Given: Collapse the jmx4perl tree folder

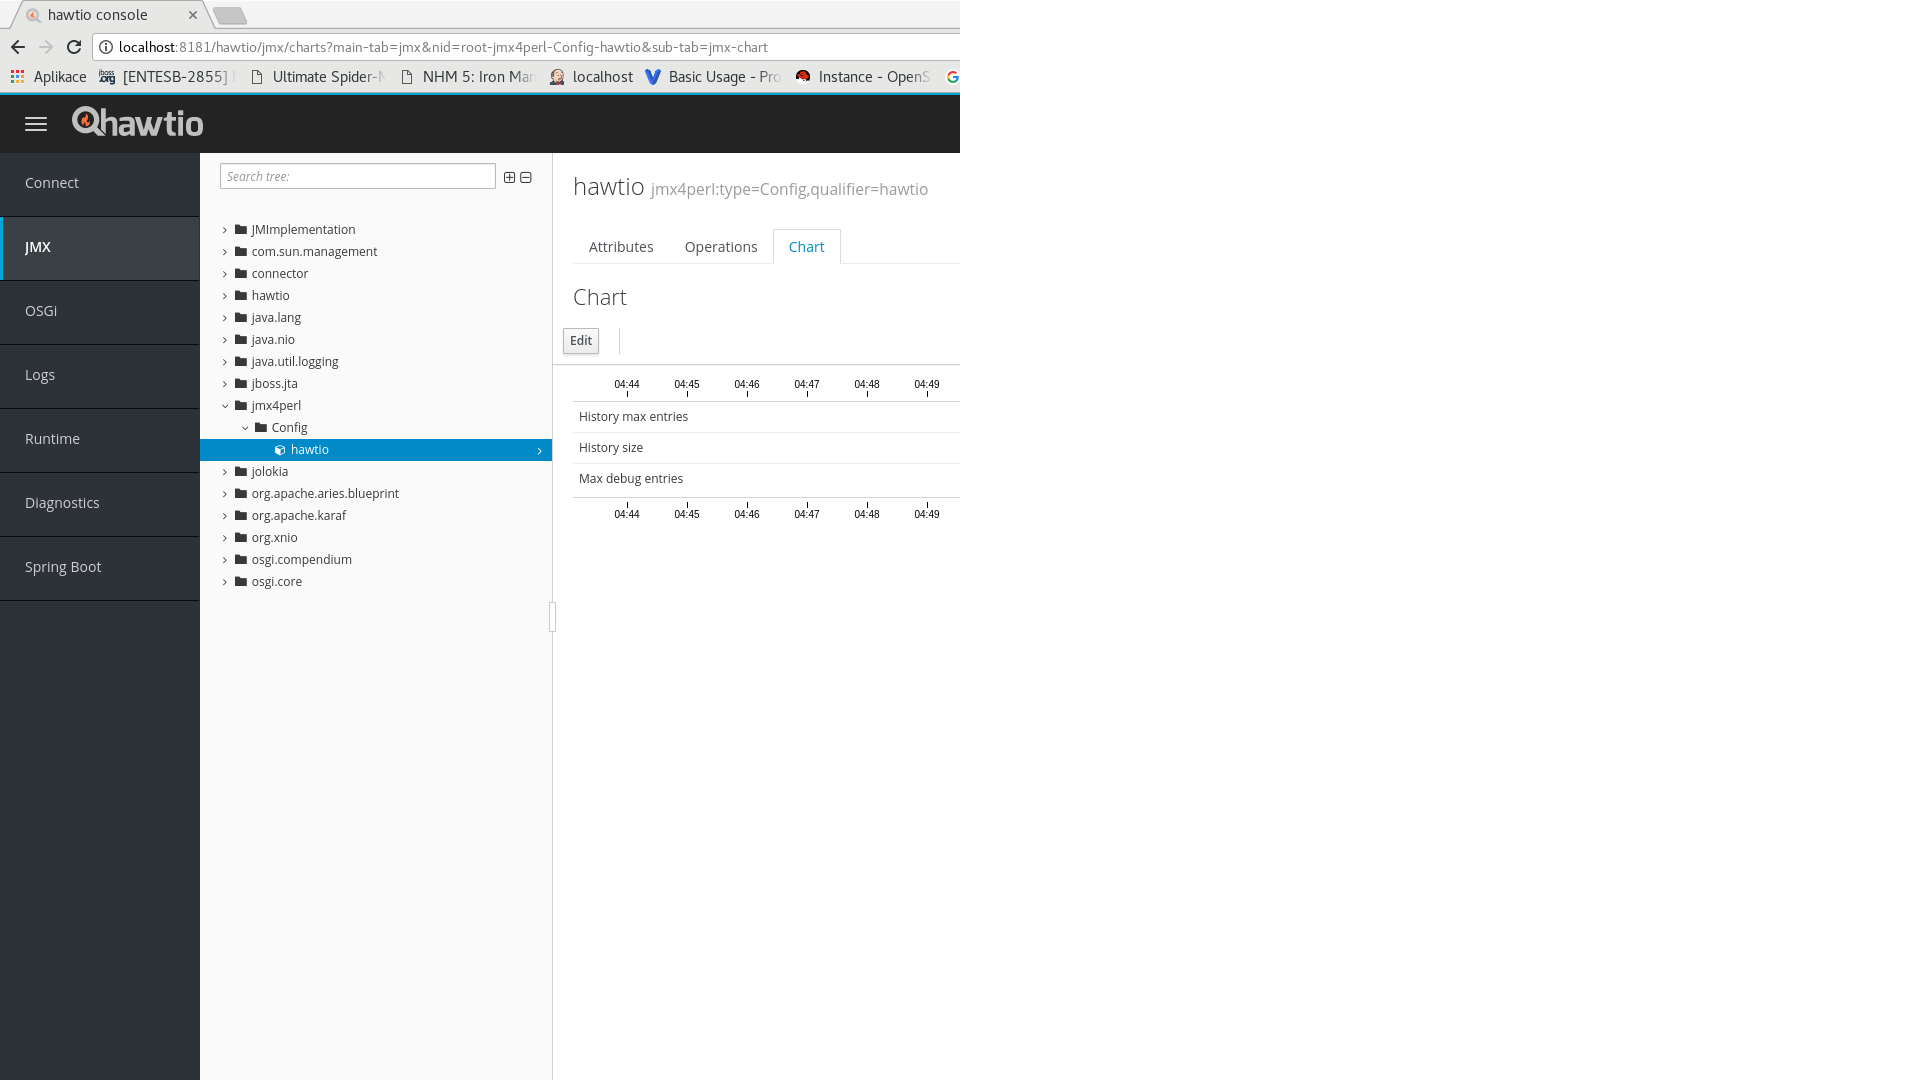Looking at the screenshot, I should [x=225, y=406].
